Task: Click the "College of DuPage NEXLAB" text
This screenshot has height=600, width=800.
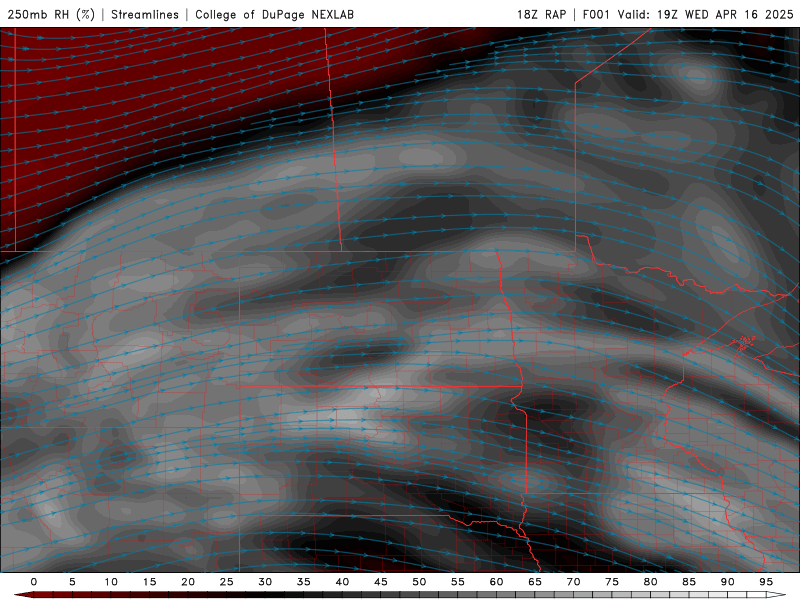Action: click(x=274, y=14)
